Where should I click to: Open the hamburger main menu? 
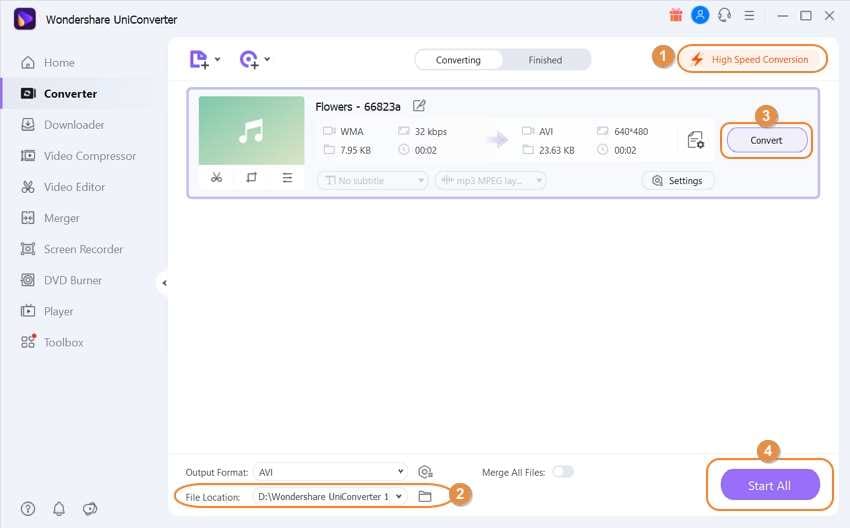coord(749,16)
